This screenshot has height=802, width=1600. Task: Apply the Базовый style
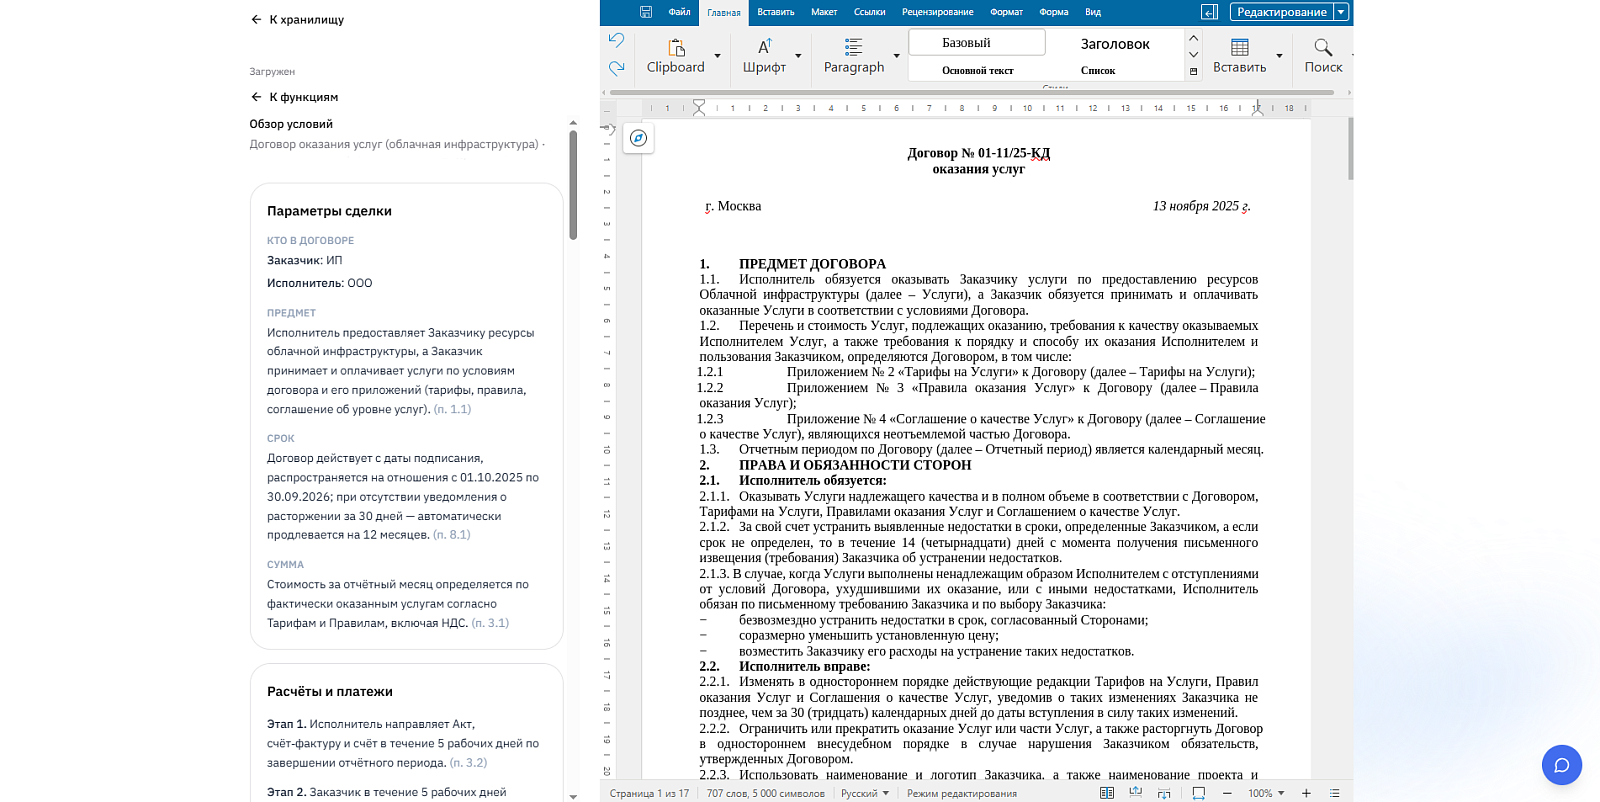977,42
